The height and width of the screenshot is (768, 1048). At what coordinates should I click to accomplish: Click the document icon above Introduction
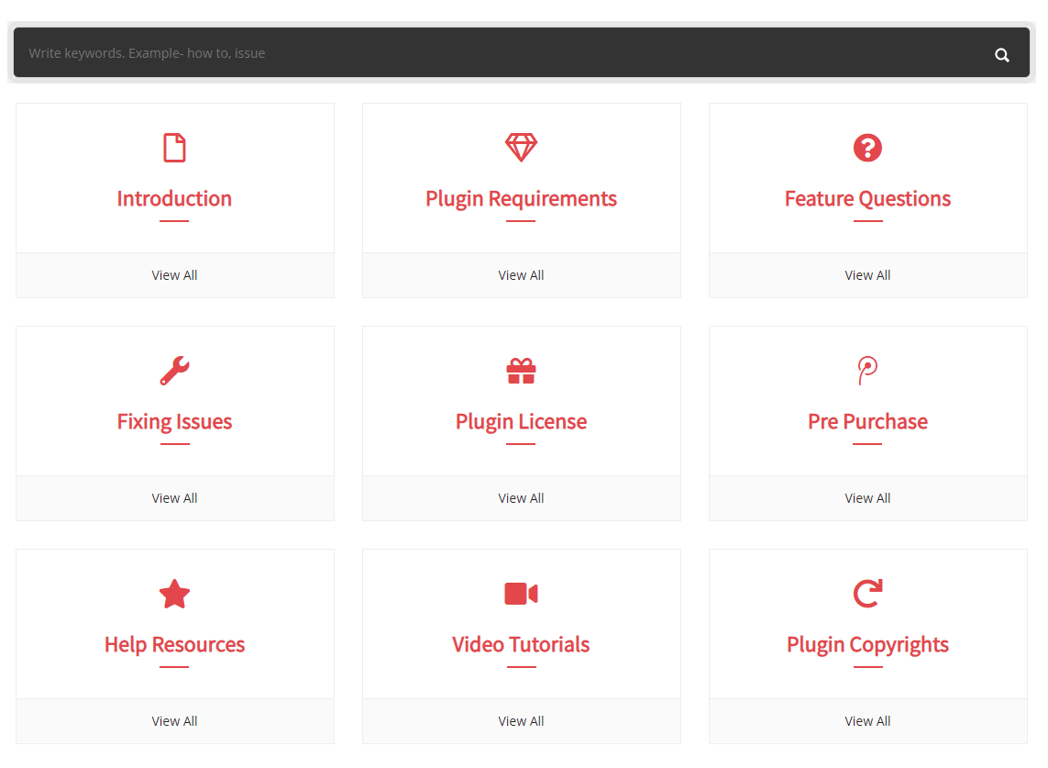[174, 146]
